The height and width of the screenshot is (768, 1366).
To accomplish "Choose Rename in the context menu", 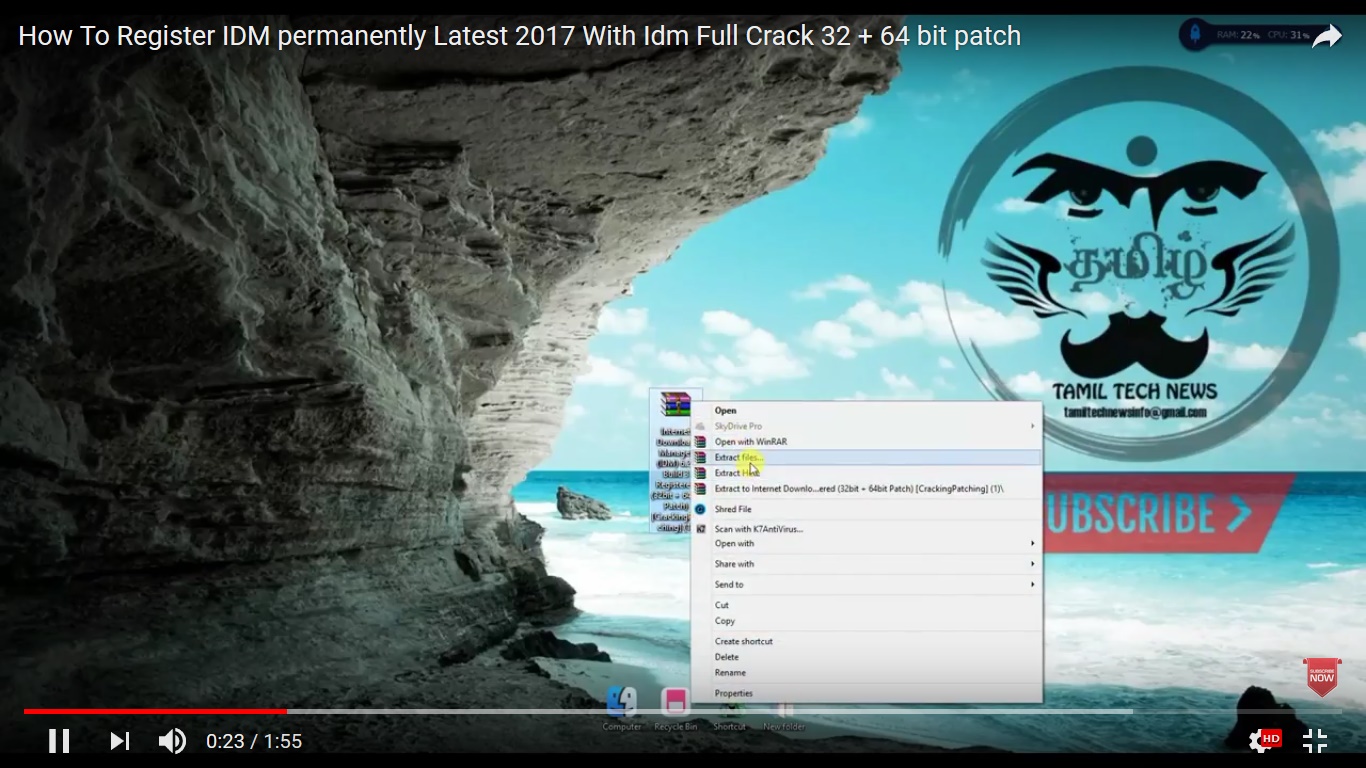I will tap(867, 673).
